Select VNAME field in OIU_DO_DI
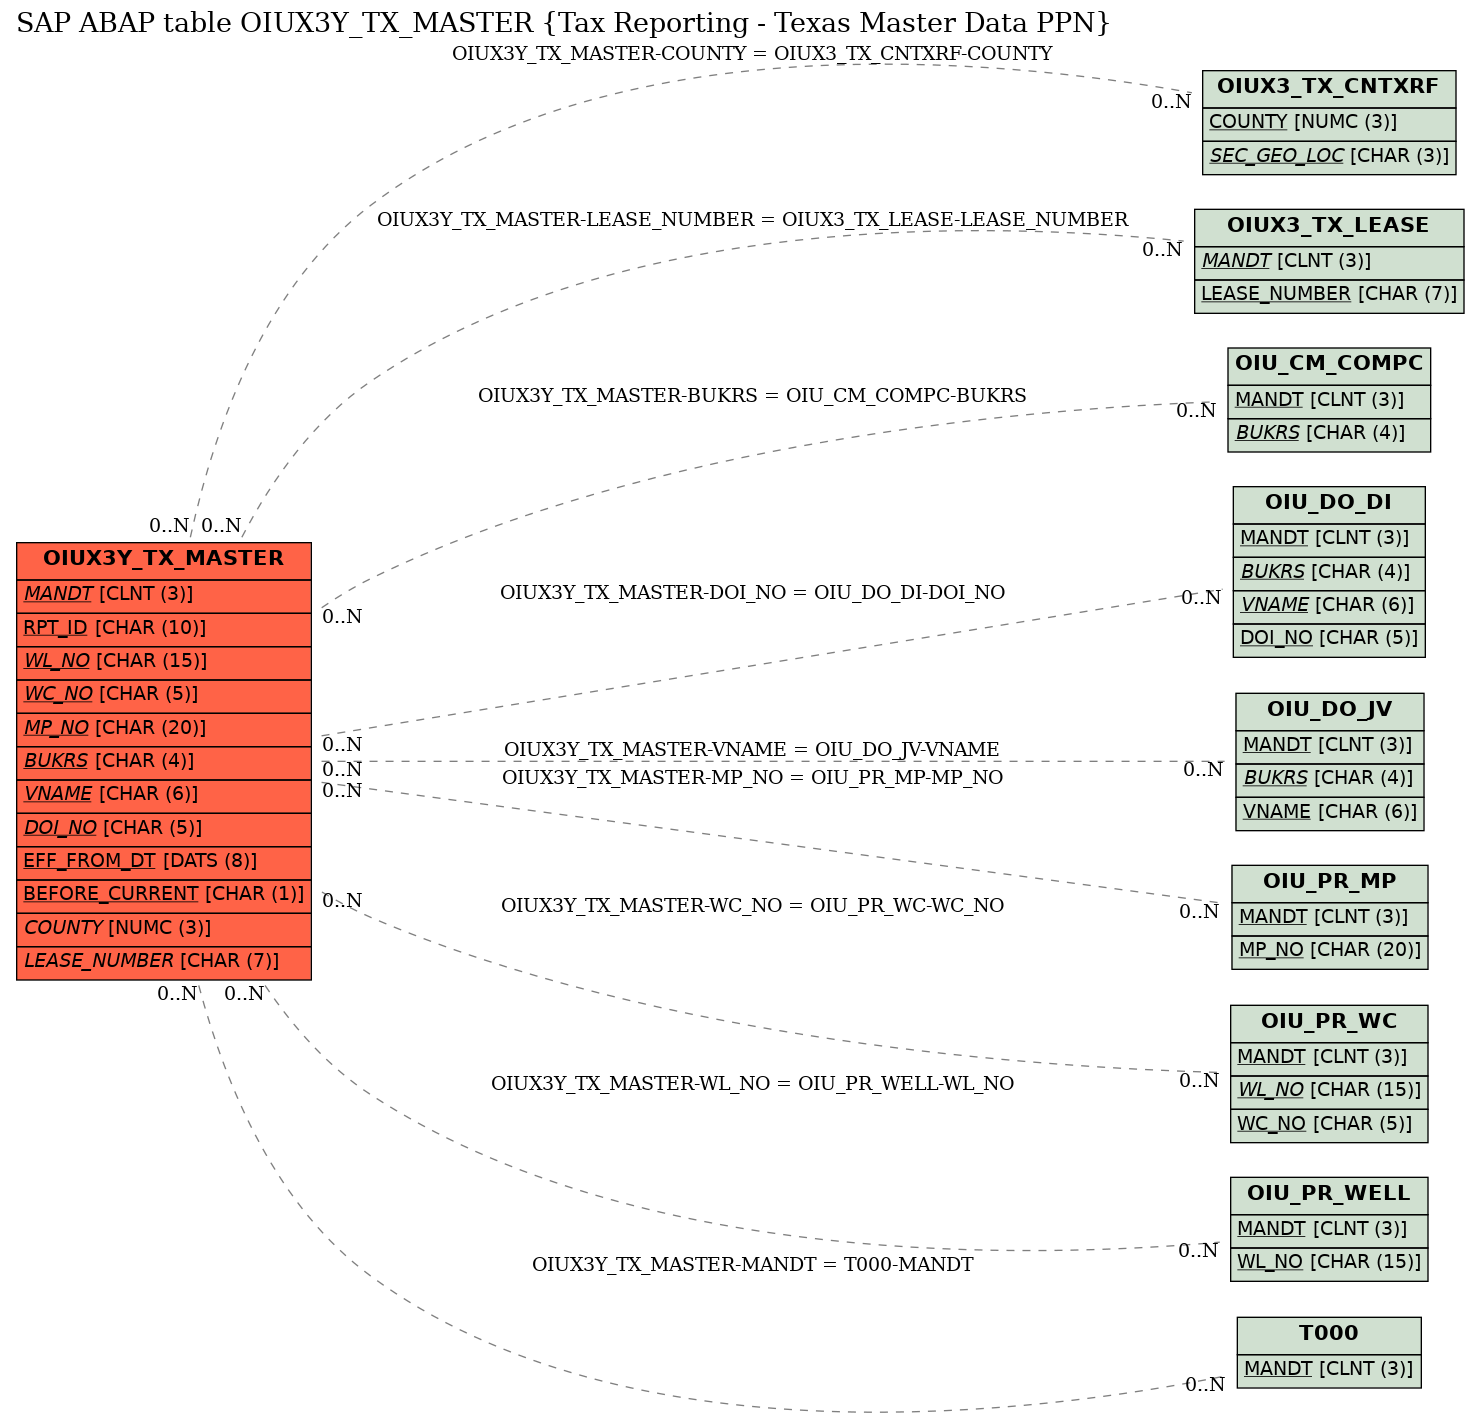1480x1418 pixels. (1329, 606)
